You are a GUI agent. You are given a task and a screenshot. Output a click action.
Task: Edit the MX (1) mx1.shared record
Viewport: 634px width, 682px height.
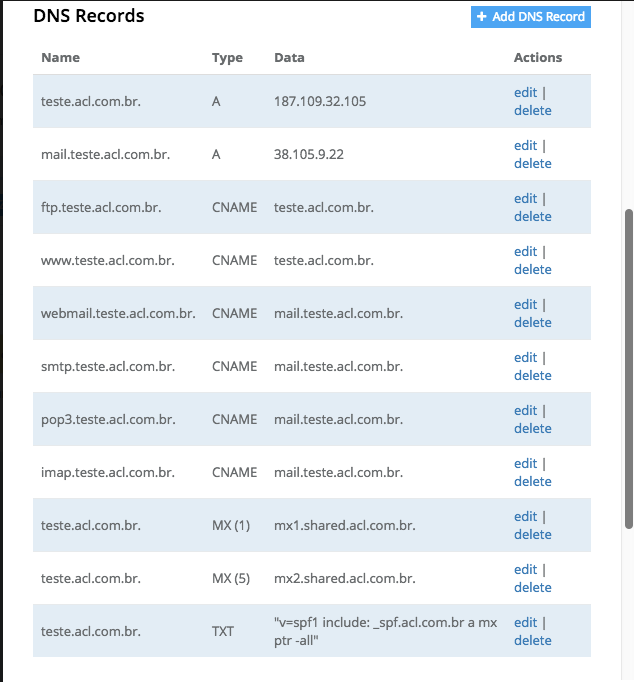(x=525, y=516)
